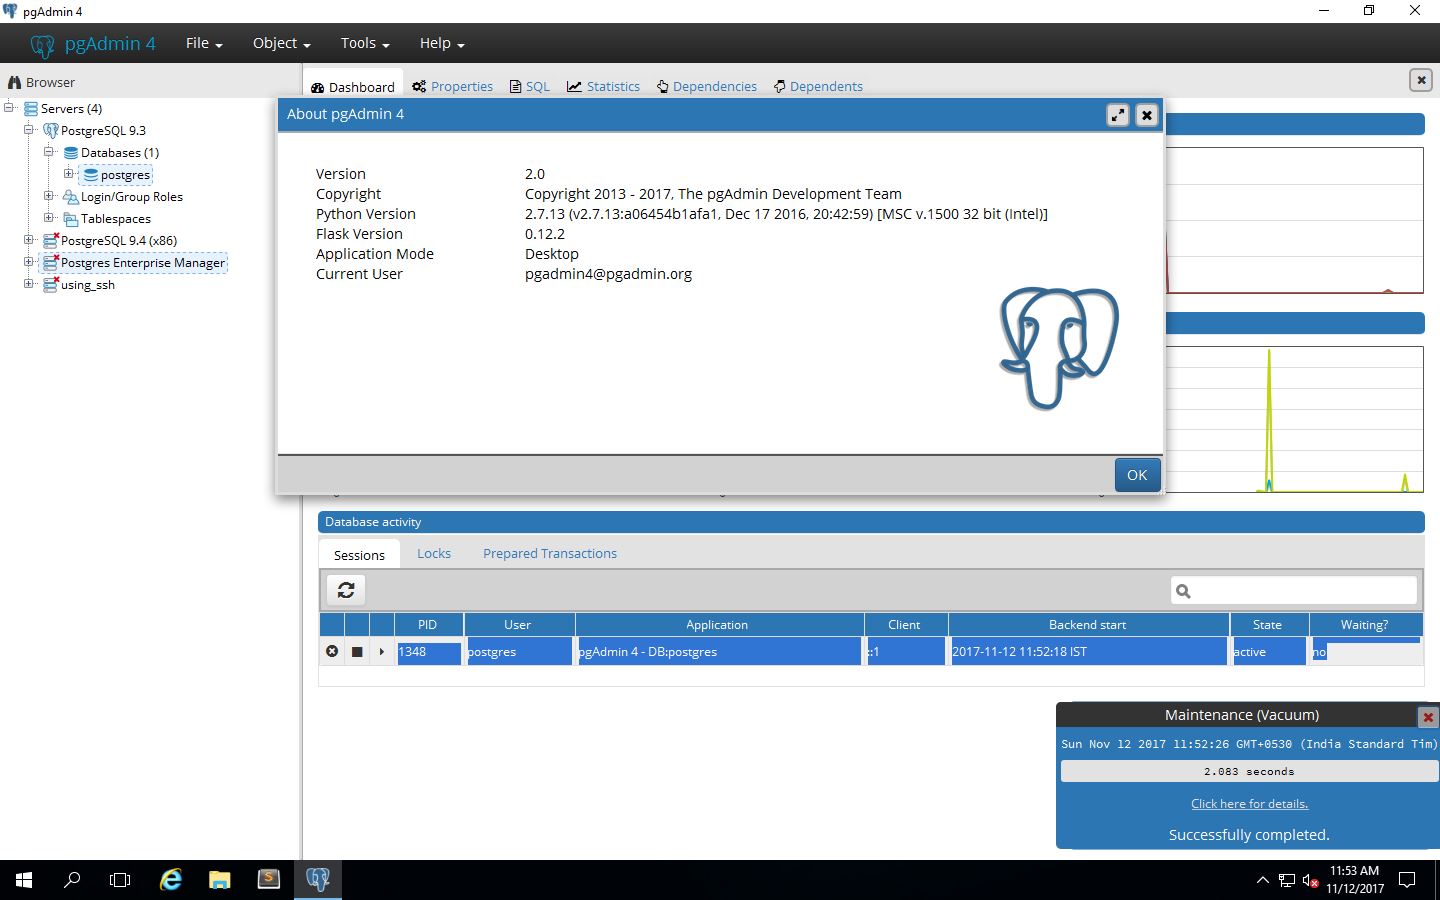
Task: Open File Explorer from the taskbar
Action: pos(220,880)
